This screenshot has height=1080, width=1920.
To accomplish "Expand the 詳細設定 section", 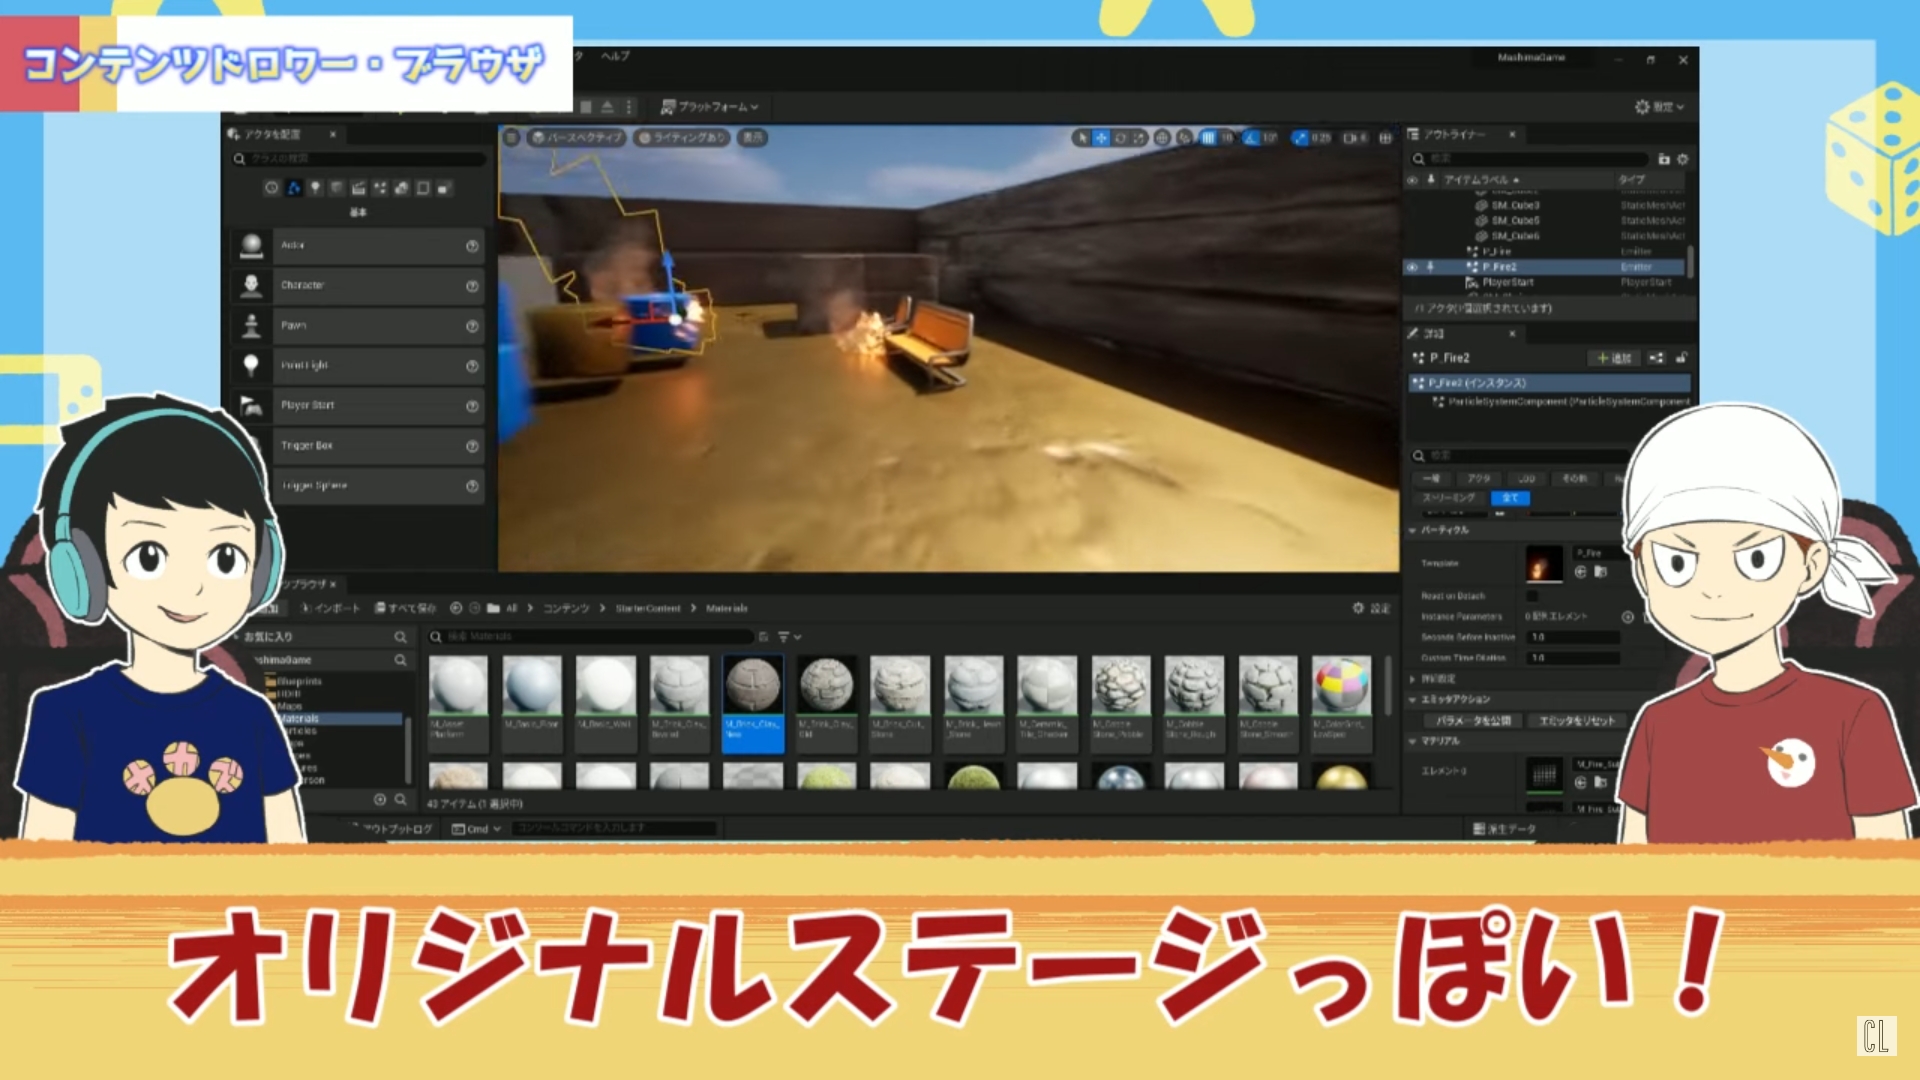I will 1413,679.
